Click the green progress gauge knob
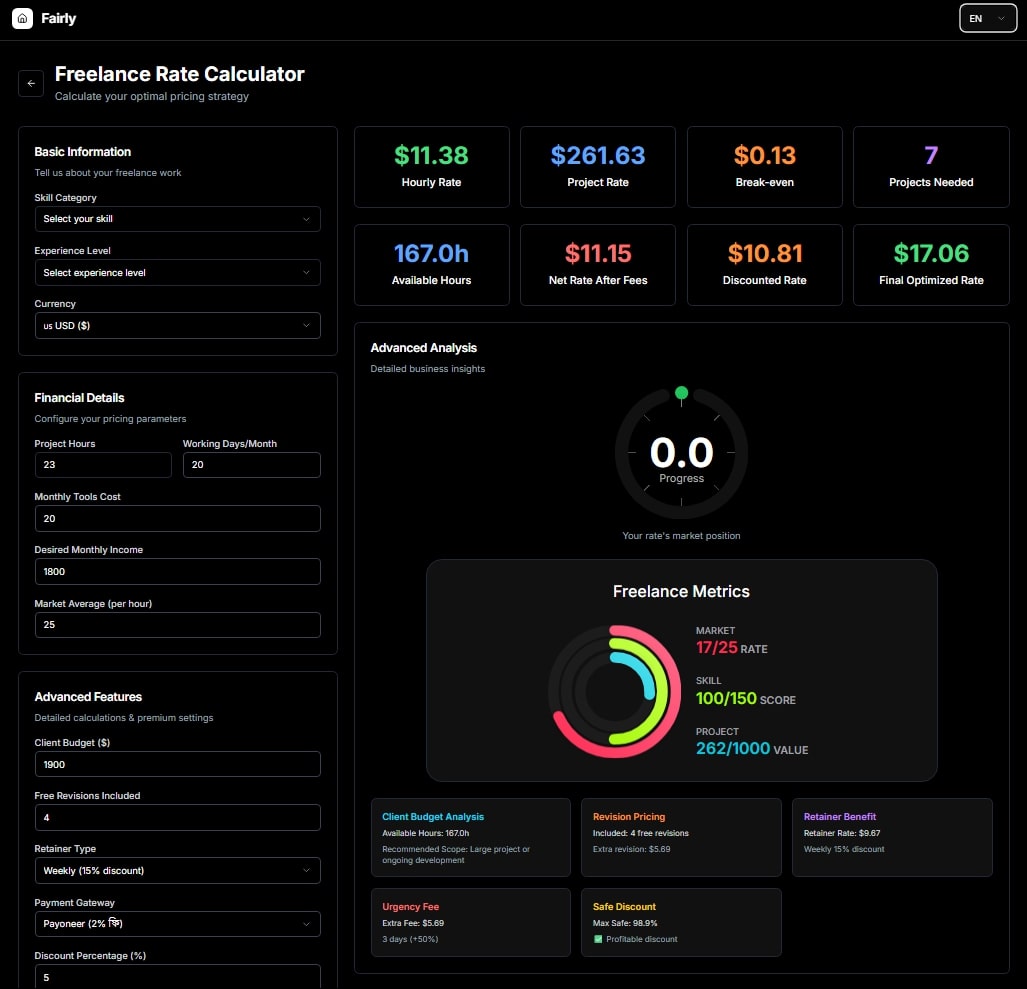This screenshot has height=989, width=1027. point(681,393)
